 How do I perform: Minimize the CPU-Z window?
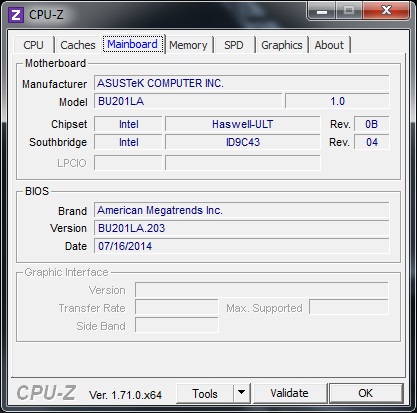pos(321,11)
